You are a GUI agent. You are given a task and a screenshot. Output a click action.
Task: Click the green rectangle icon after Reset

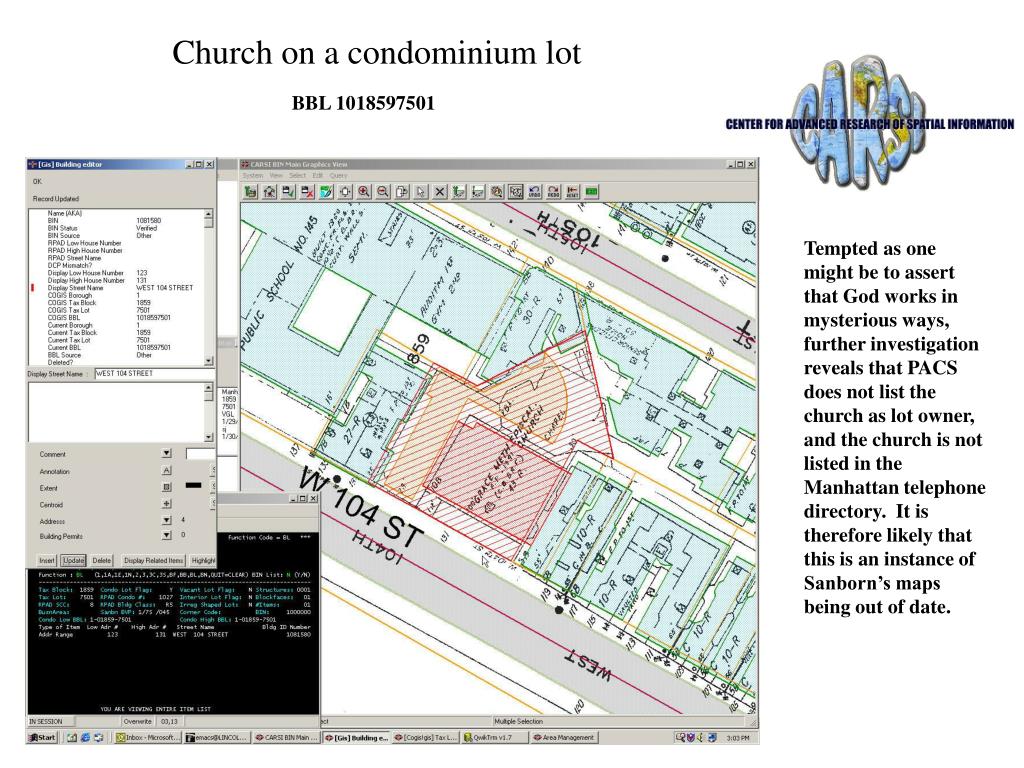(x=592, y=191)
